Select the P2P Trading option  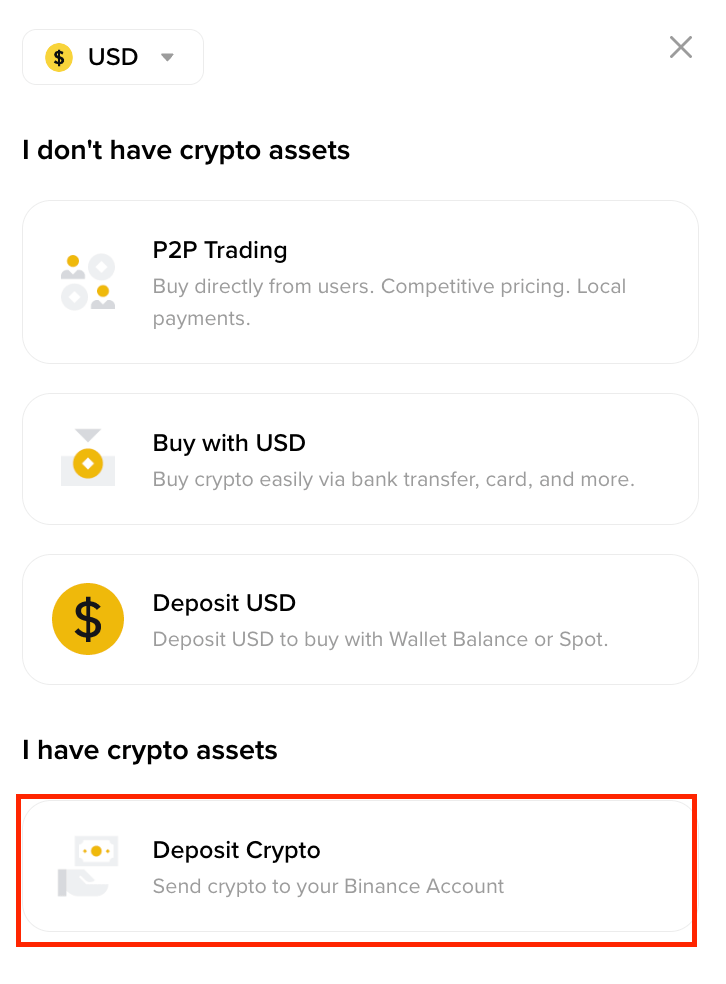(x=360, y=282)
